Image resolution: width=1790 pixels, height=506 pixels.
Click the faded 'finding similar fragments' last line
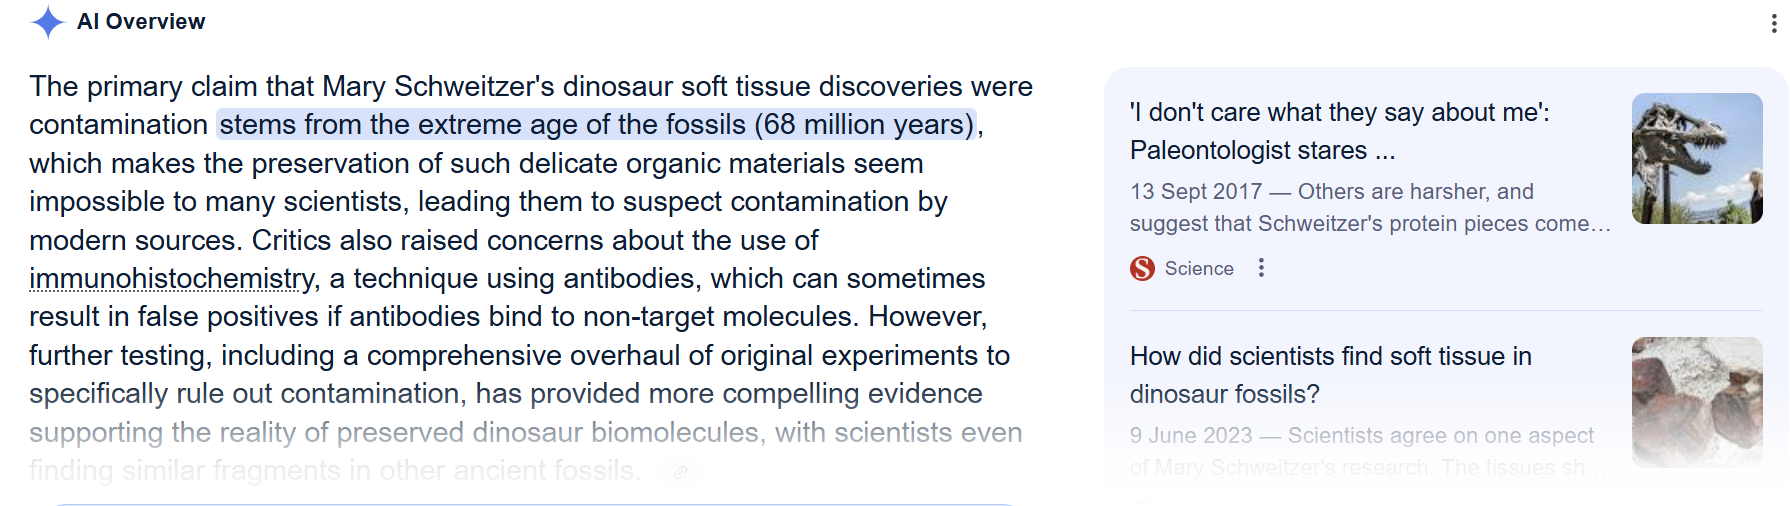333,471
